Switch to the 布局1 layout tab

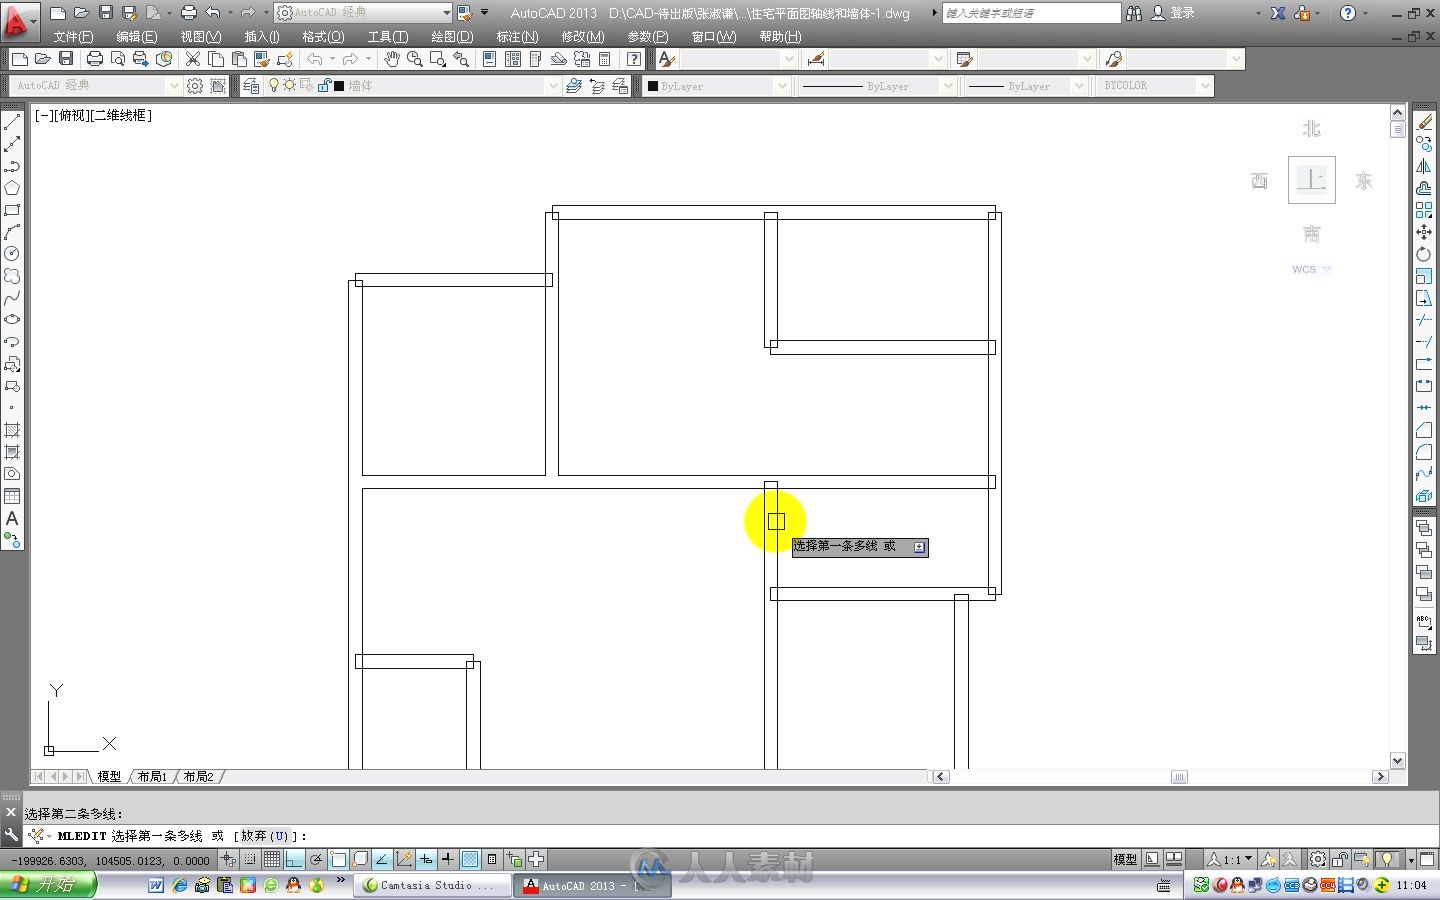[152, 776]
